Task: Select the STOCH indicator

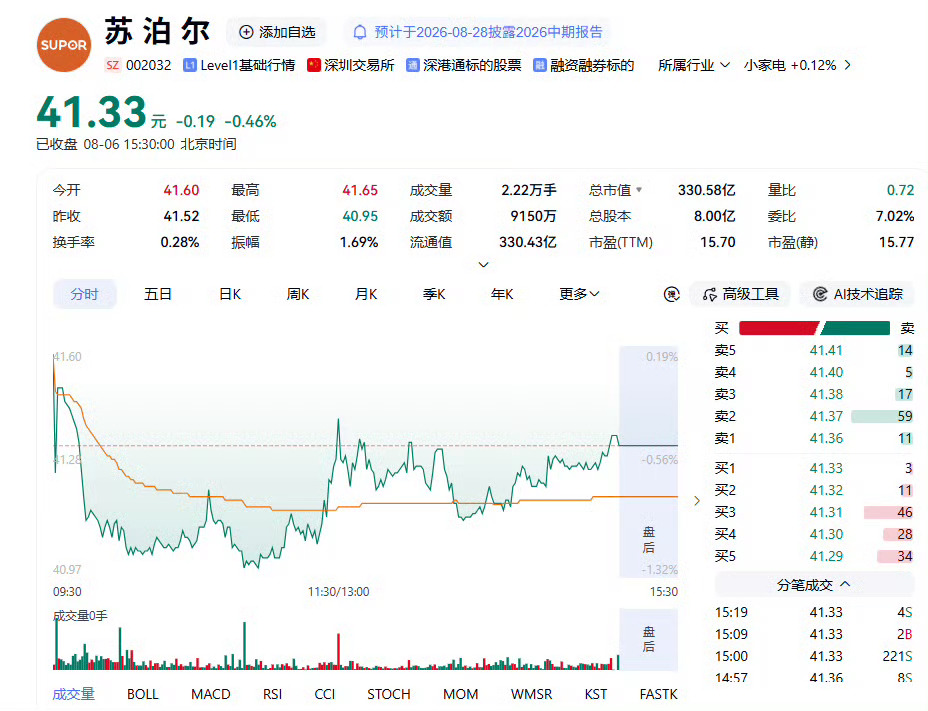Action: coord(389,694)
